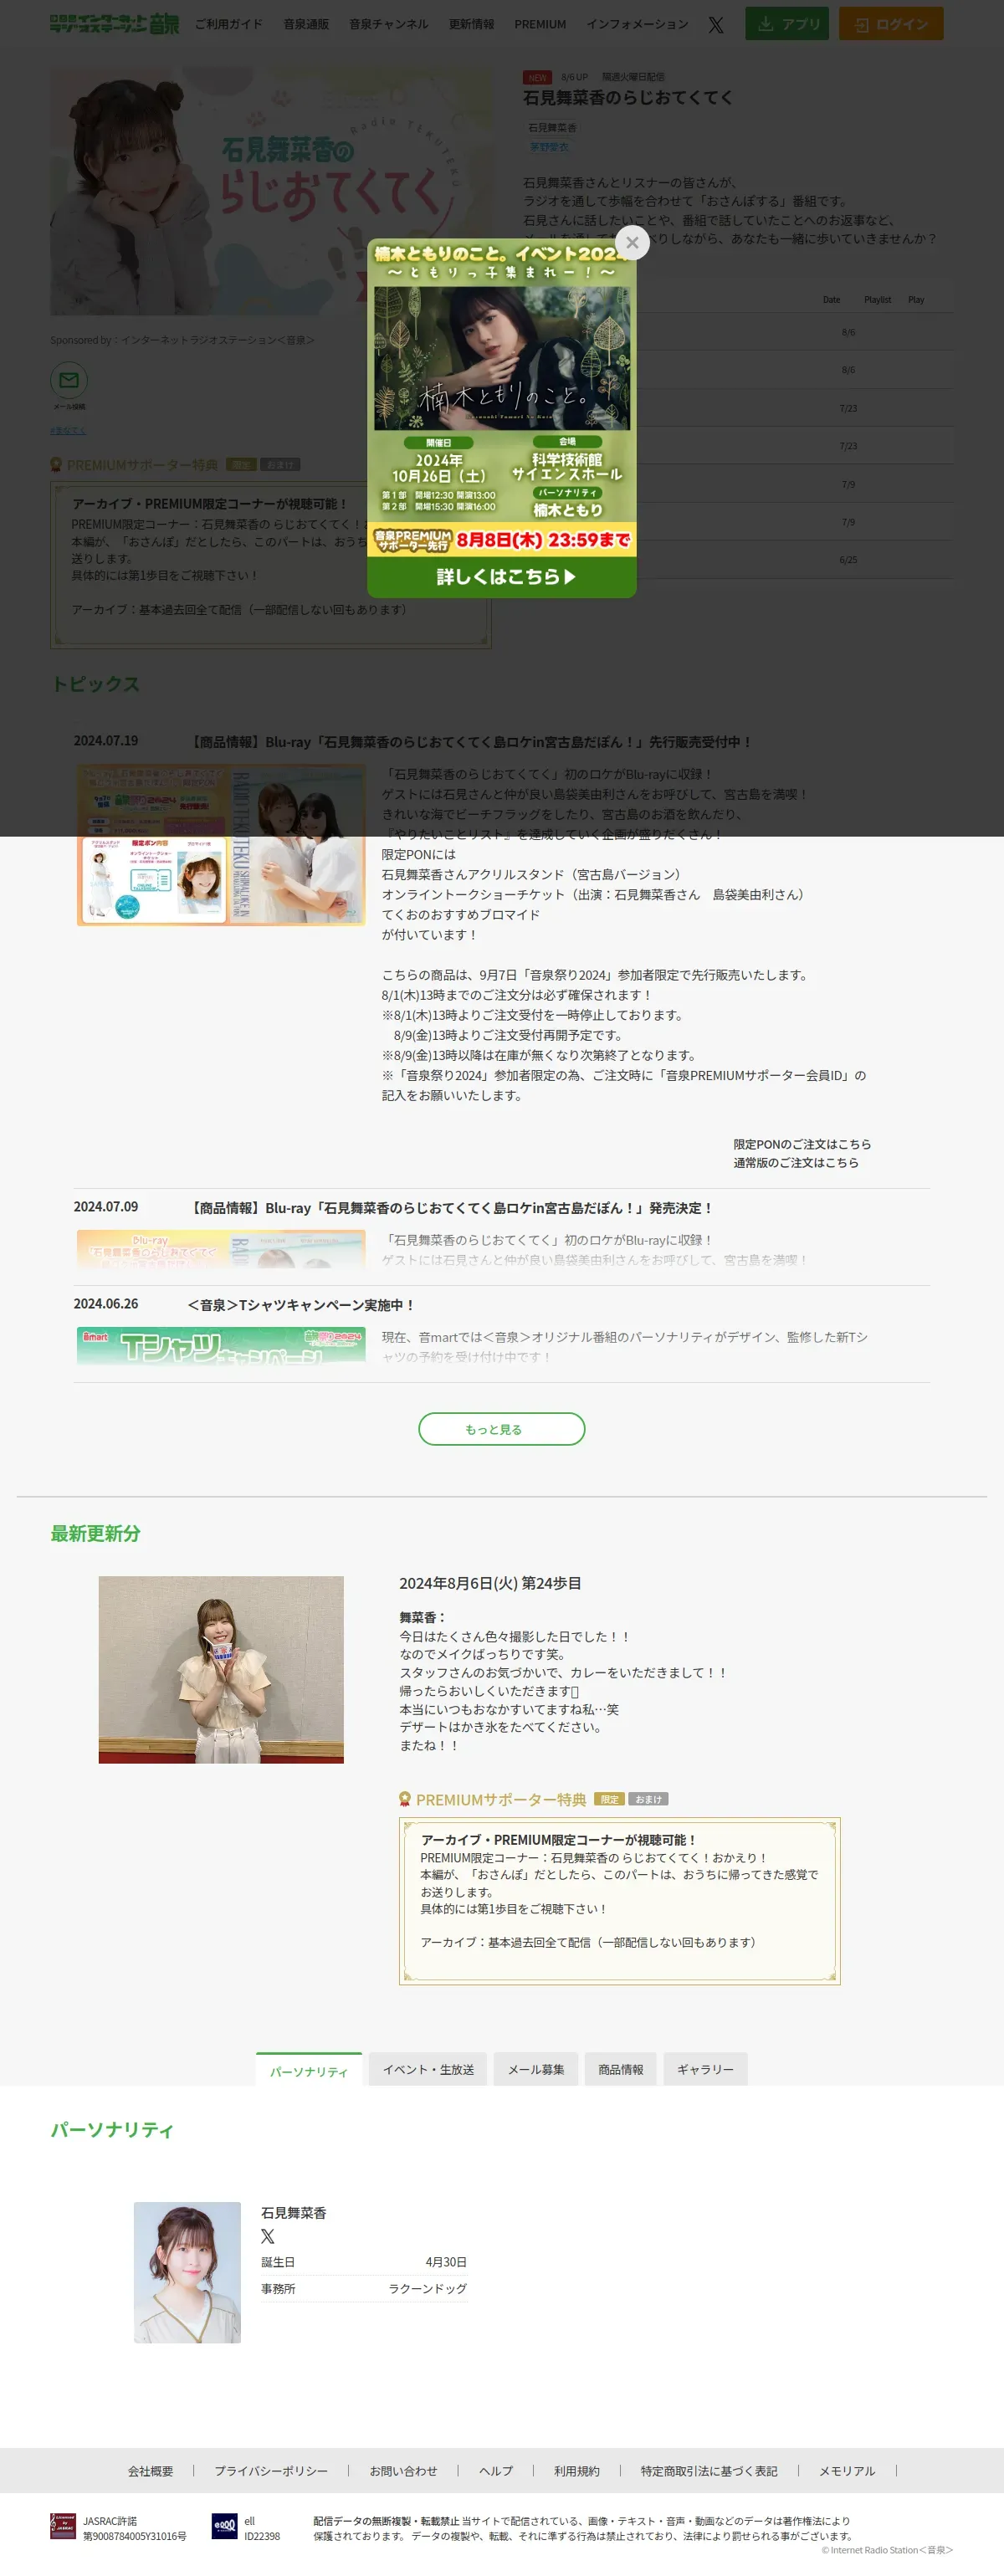Click 通常版のご注文はこちら link
This screenshot has width=1004, height=2576.
[x=796, y=1163]
